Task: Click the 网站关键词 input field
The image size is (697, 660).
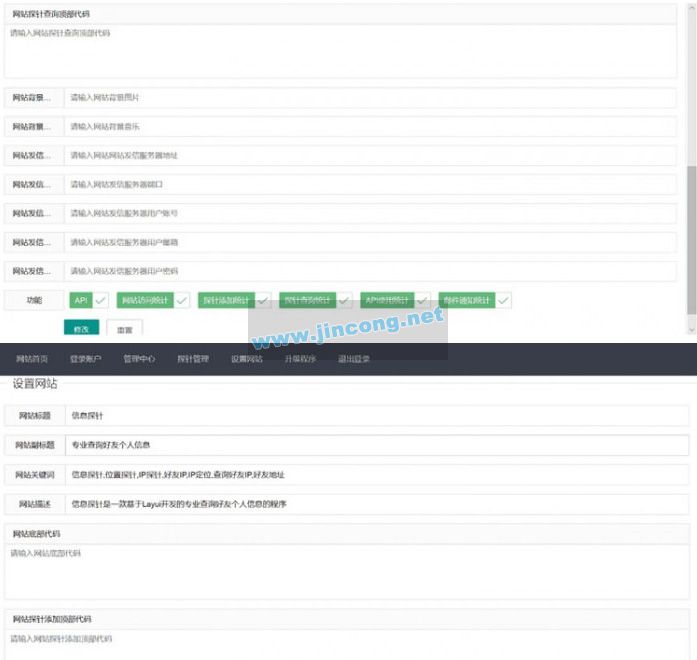Action: [377, 475]
